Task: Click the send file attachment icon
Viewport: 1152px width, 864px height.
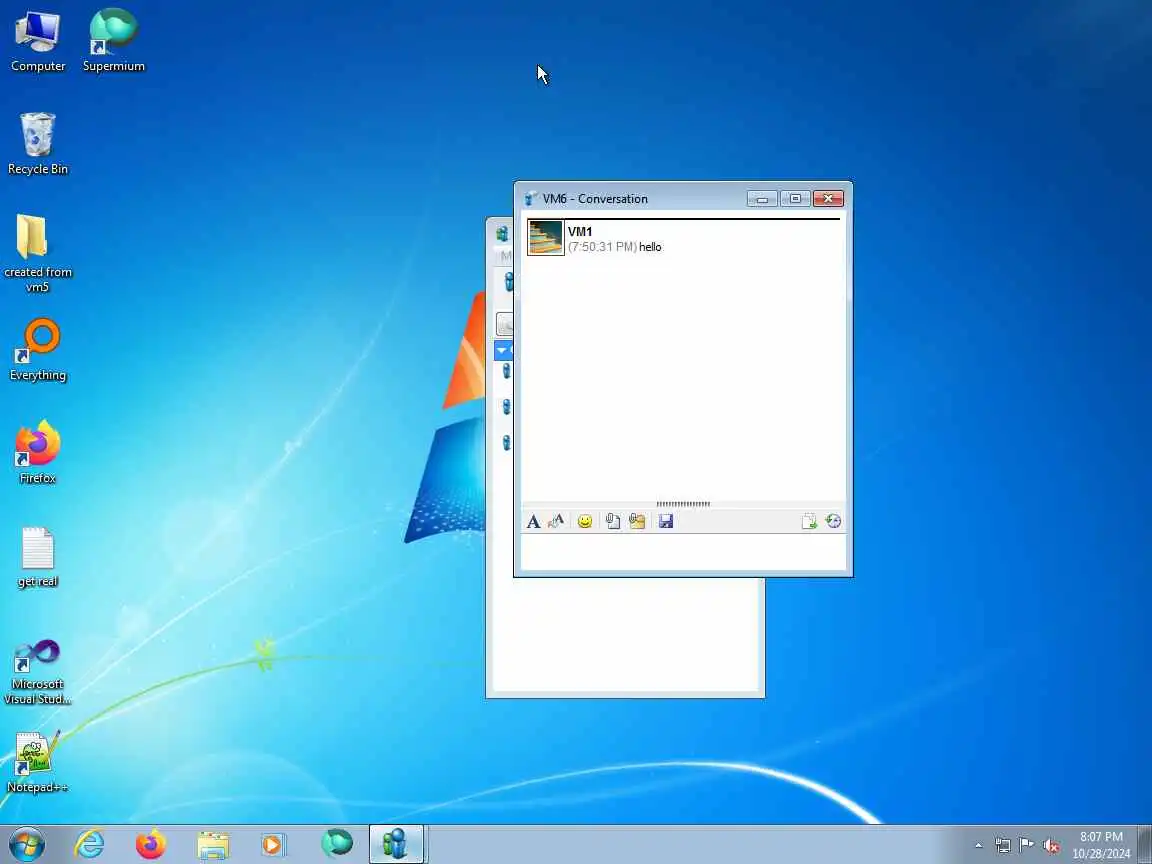Action: 613,522
